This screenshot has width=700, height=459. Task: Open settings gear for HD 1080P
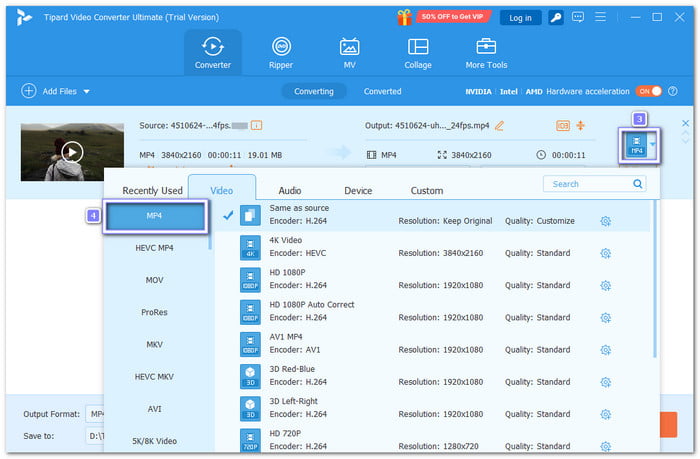(x=605, y=285)
